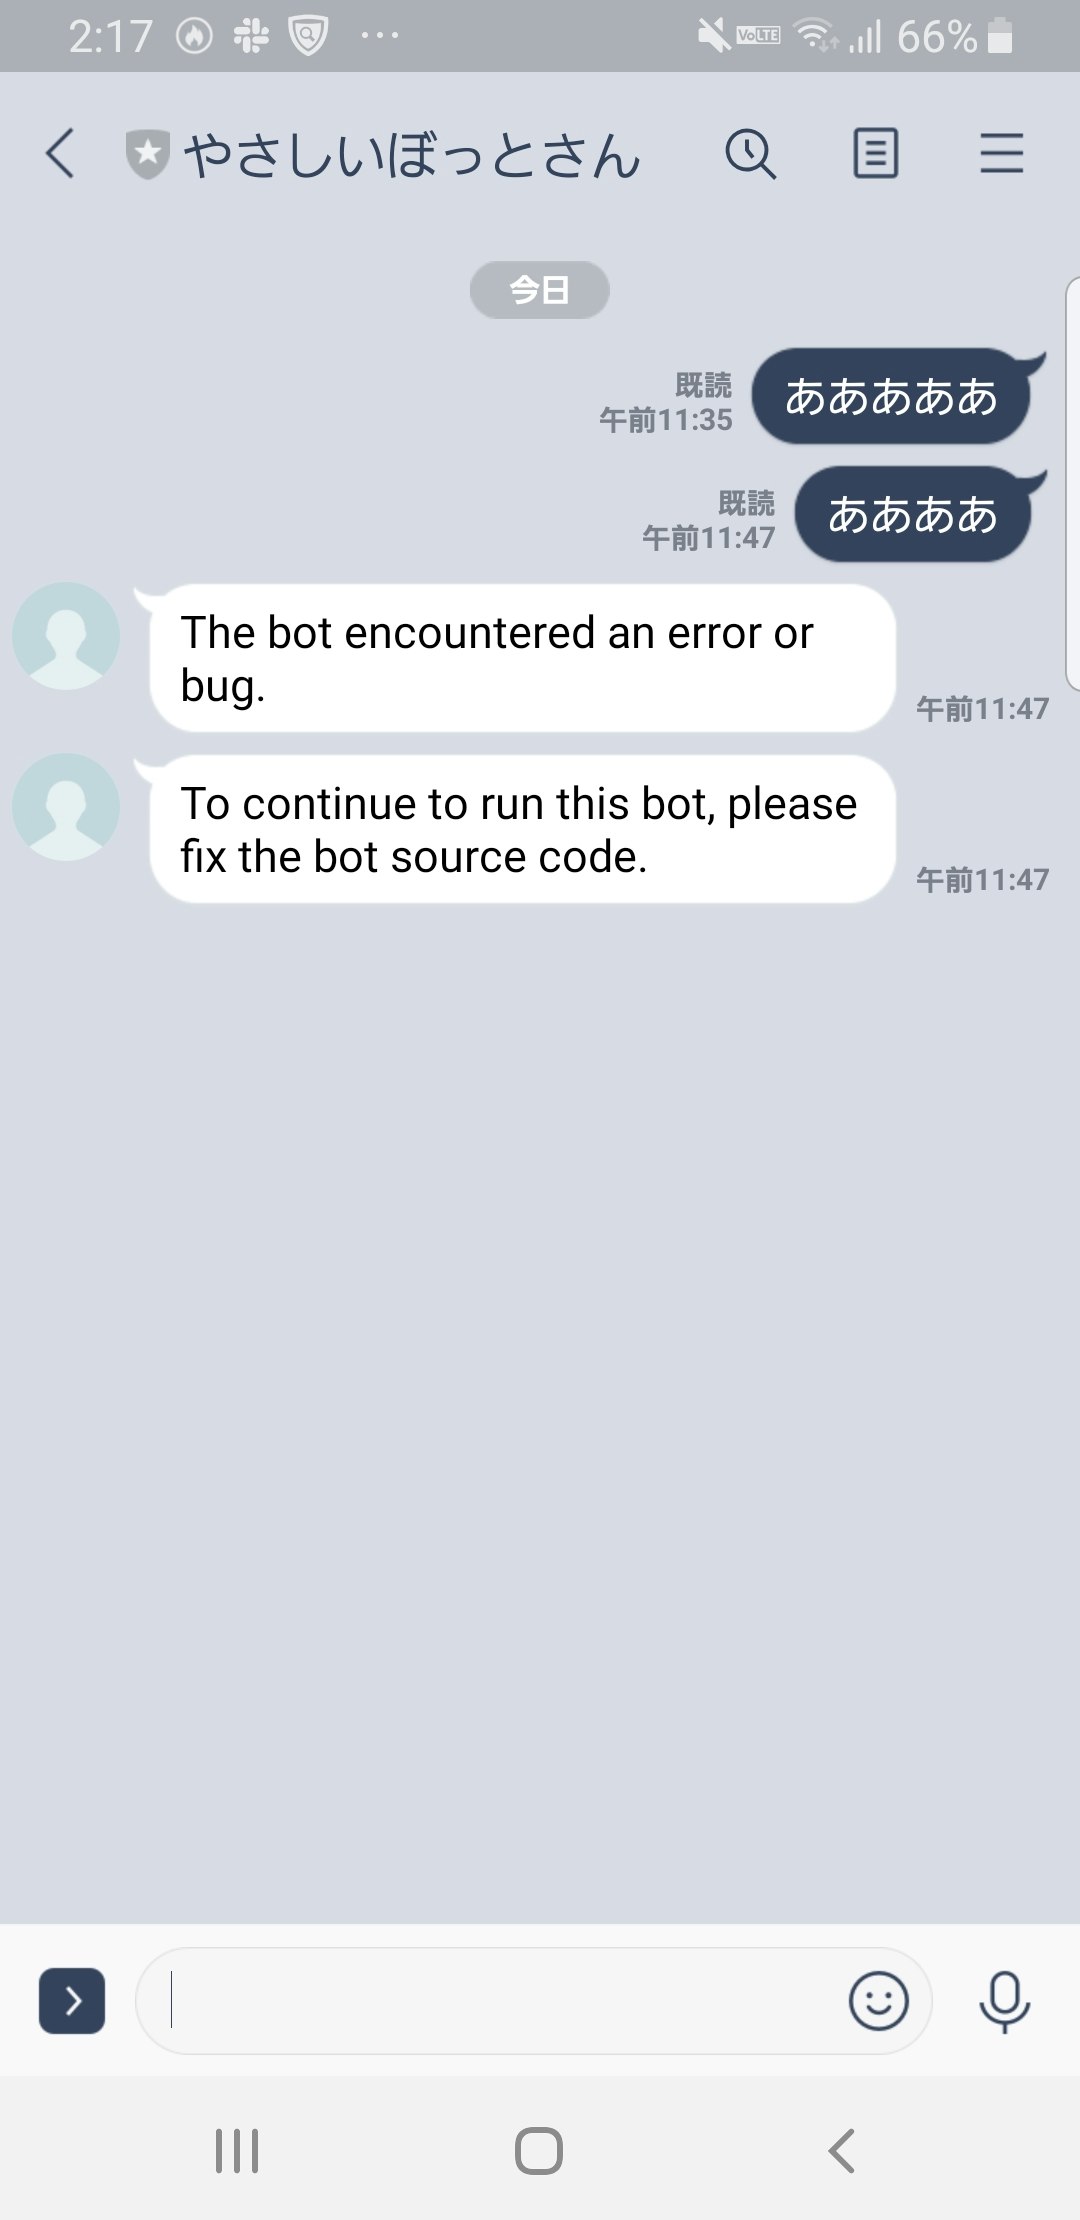Image resolution: width=1080 pixels, height=2220 pixels.
Task: Tap the 今日 date label
Action: coord(539,290)
